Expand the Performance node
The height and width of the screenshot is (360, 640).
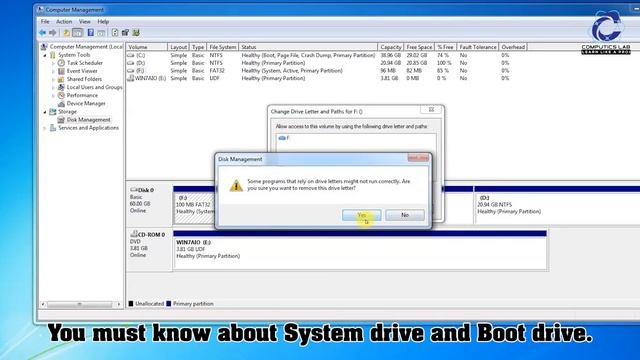(x=53, y=96)
